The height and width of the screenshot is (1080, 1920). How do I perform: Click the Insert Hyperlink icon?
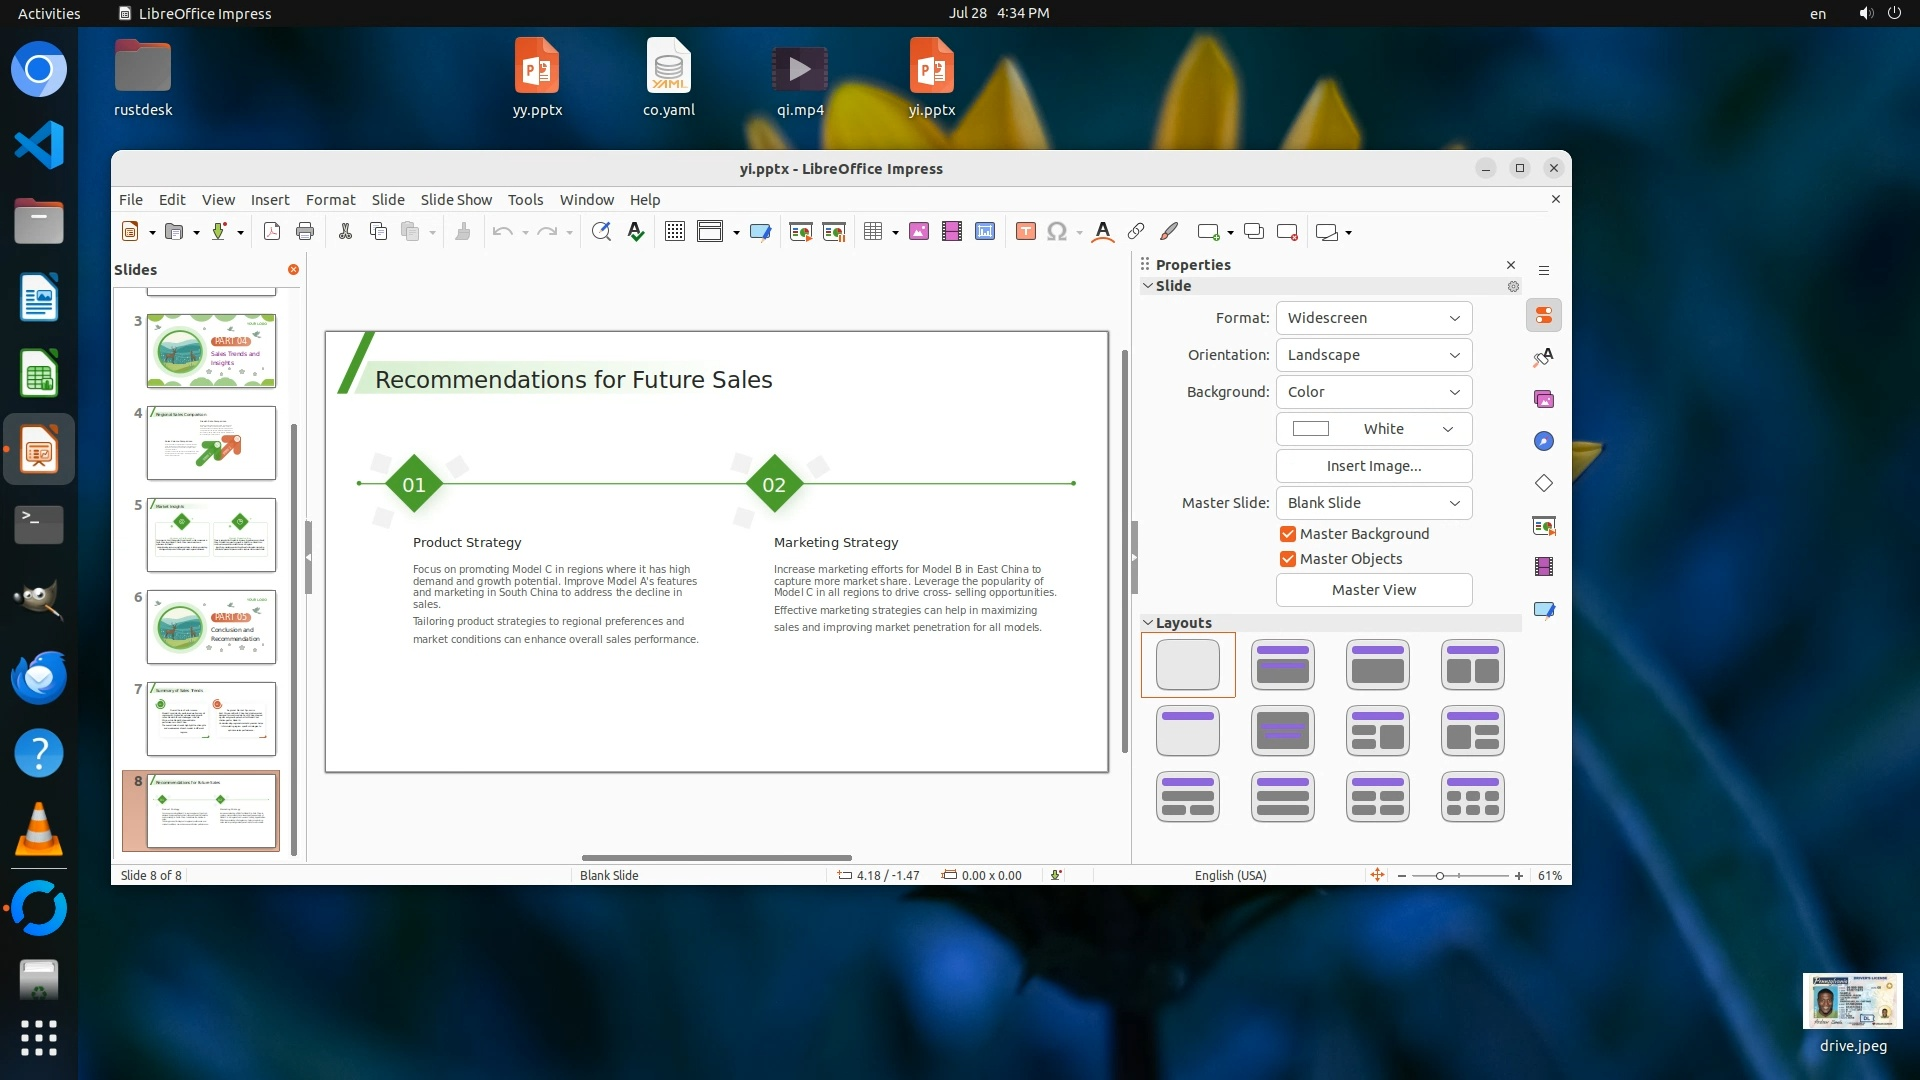[1136, 232]
